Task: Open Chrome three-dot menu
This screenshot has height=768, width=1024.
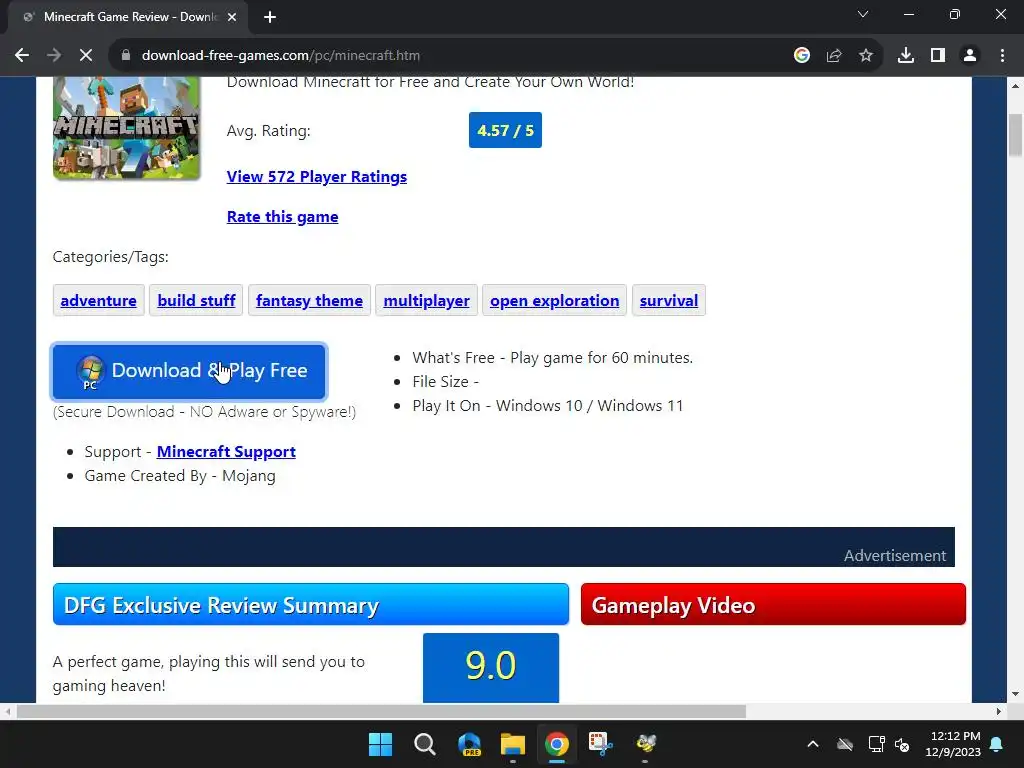Action: click(1002, 56)
